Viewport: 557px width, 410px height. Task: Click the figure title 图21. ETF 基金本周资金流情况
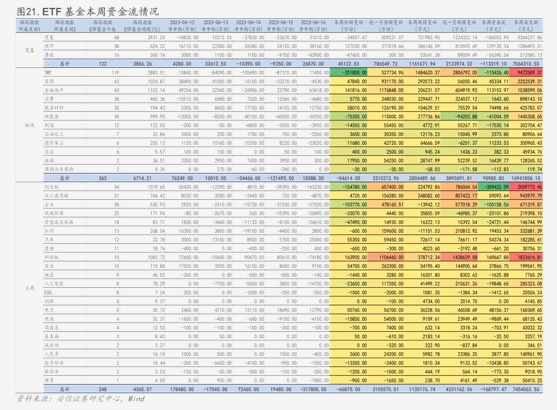[88, 12]
